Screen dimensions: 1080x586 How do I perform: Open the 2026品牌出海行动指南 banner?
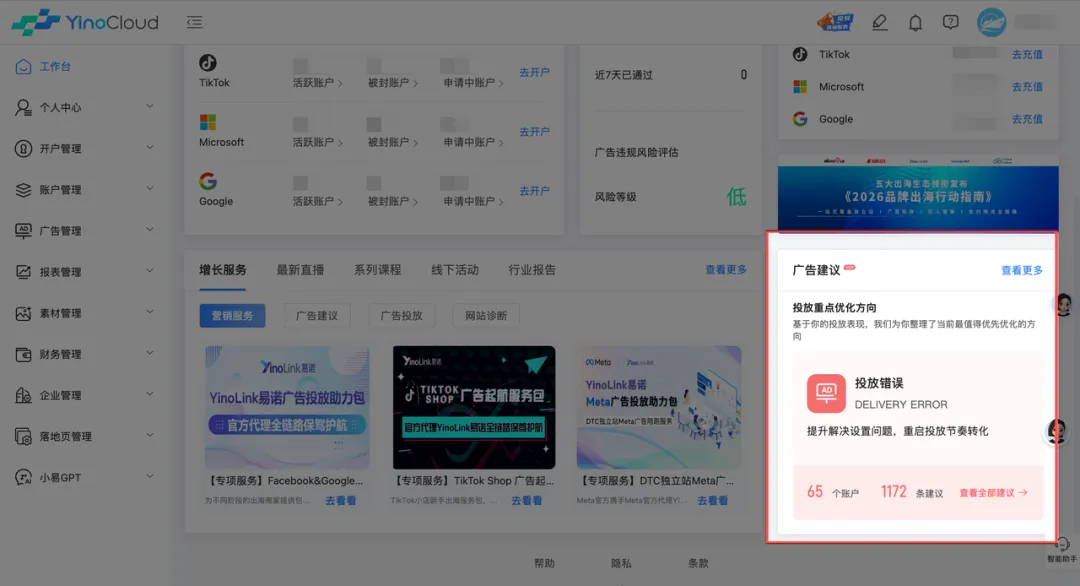[x=918, y=191]
